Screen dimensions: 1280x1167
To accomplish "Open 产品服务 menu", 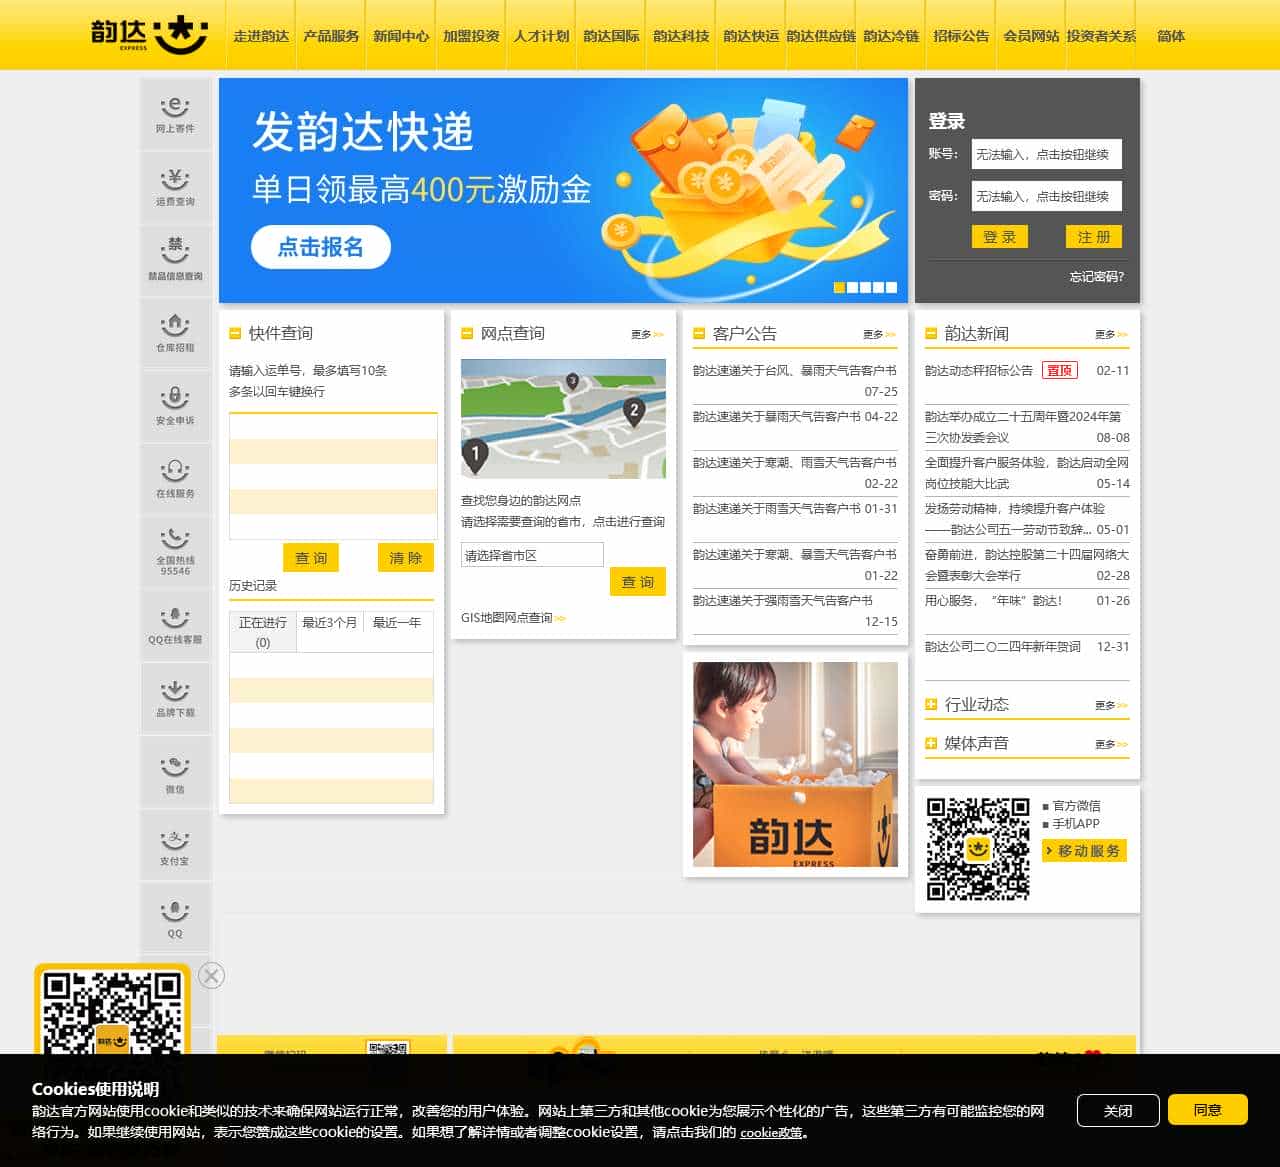I will tap(331, 35).
